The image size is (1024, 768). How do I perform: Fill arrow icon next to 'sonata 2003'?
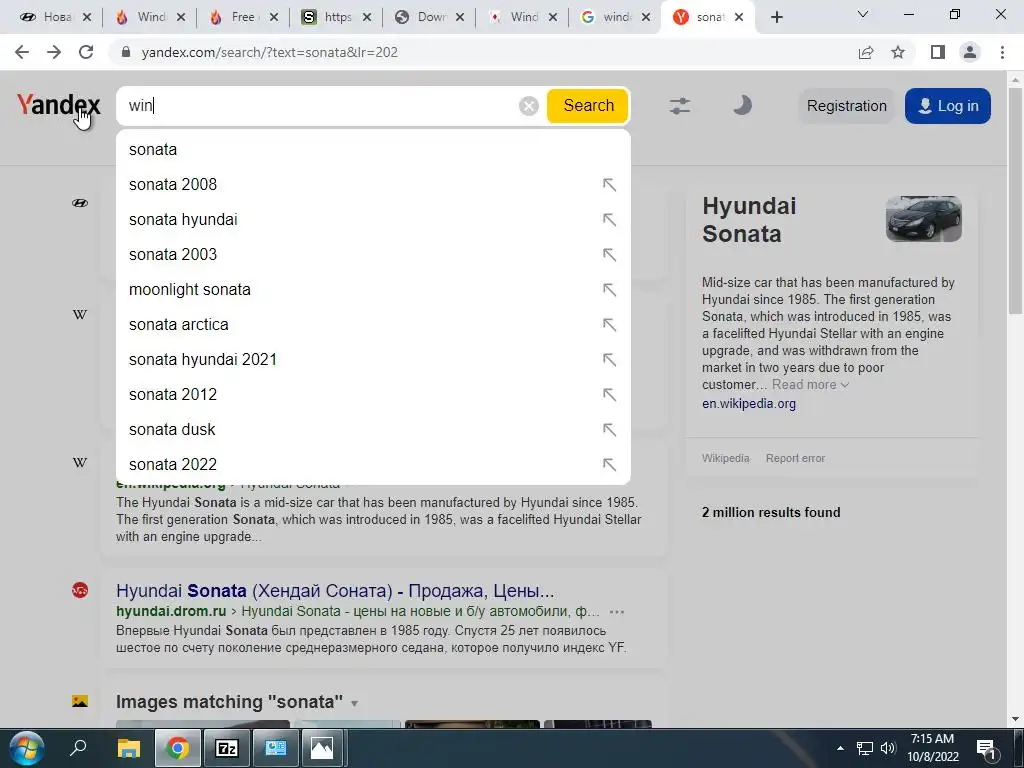click(609, 255)
